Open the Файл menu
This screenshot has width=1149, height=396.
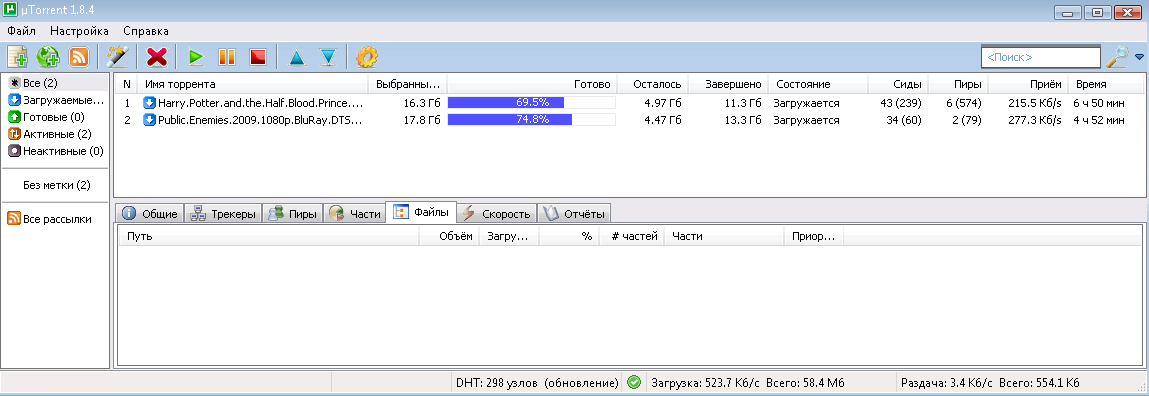[x=21, y=31]
